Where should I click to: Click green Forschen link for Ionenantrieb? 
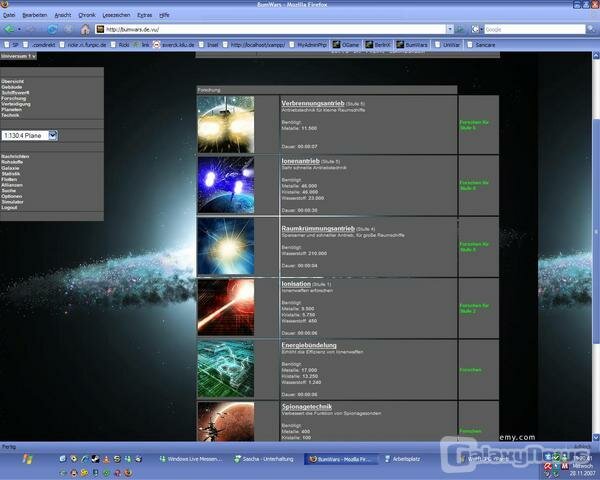pos(474,186)
